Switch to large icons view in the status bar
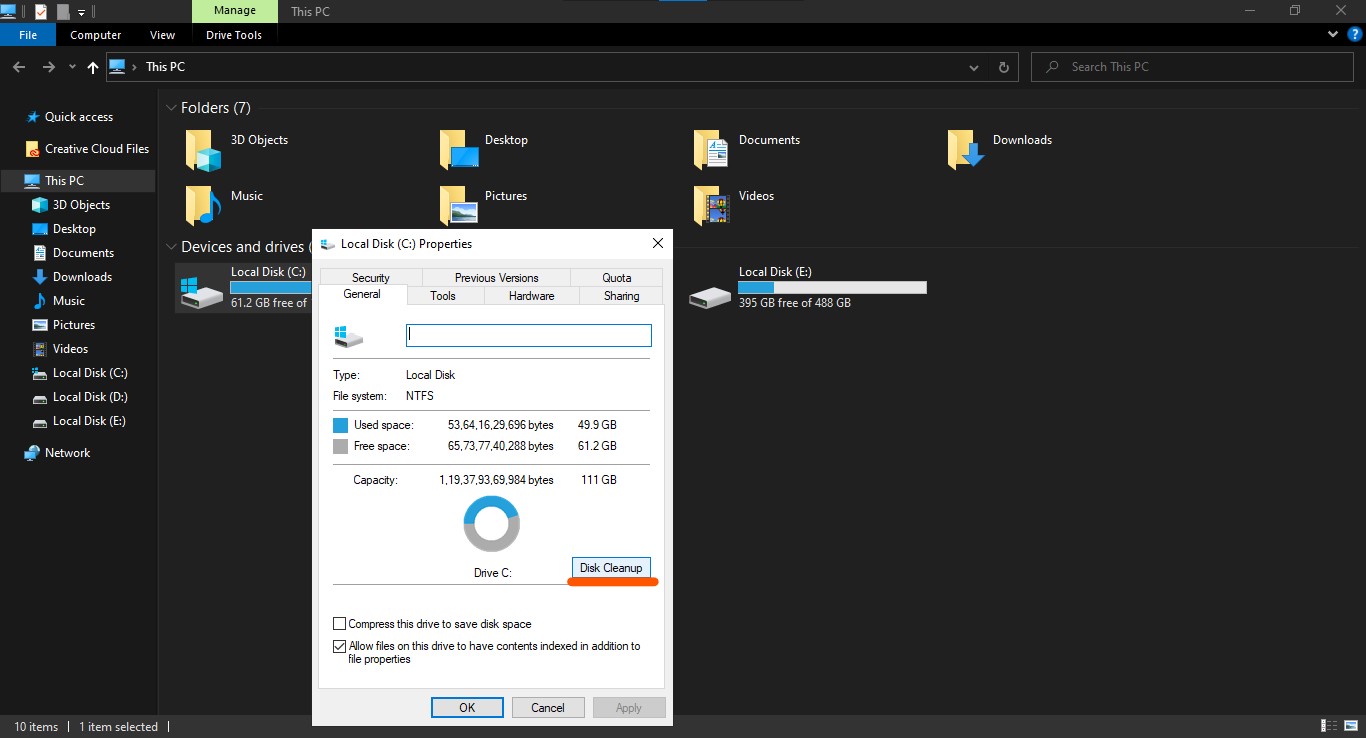The image size is (1366, 738). coord(1350,727)
